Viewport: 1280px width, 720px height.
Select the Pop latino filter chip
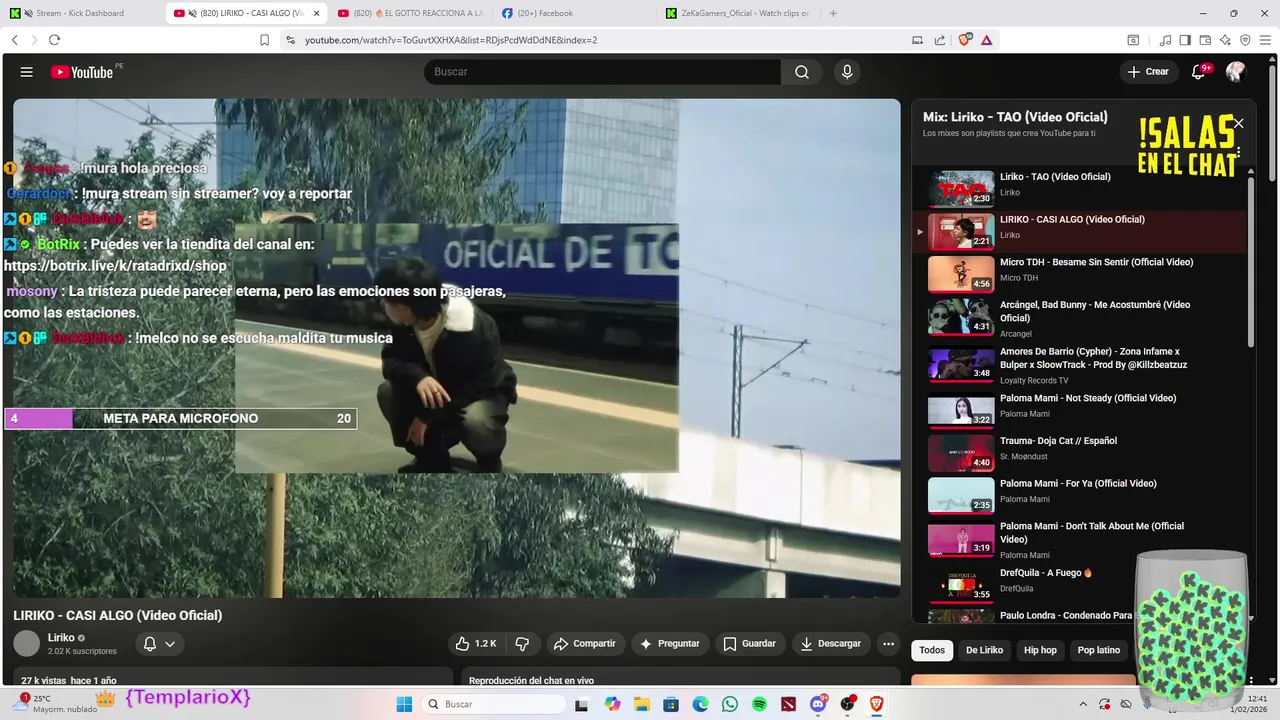1098,650
